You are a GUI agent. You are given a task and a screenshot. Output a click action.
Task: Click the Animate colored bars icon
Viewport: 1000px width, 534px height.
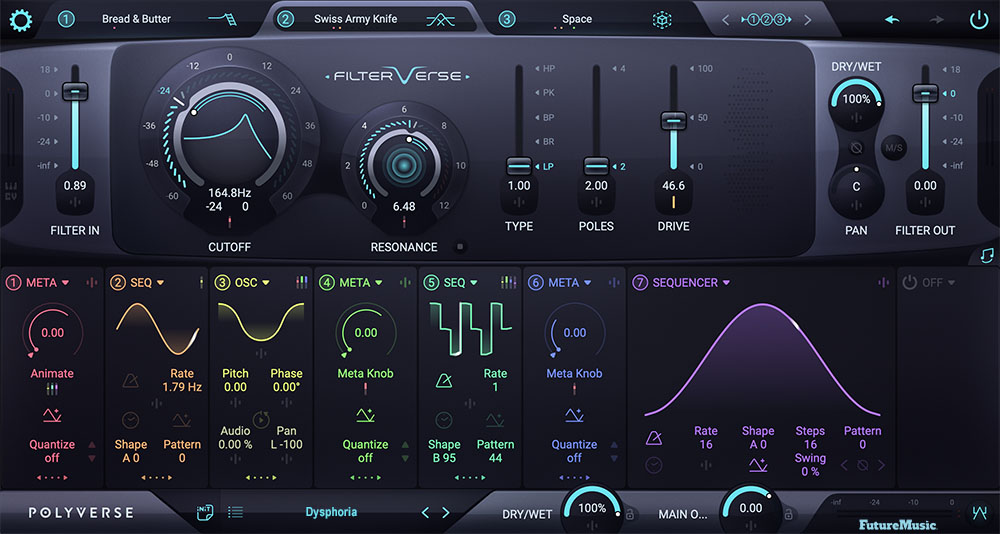point(52,389)
